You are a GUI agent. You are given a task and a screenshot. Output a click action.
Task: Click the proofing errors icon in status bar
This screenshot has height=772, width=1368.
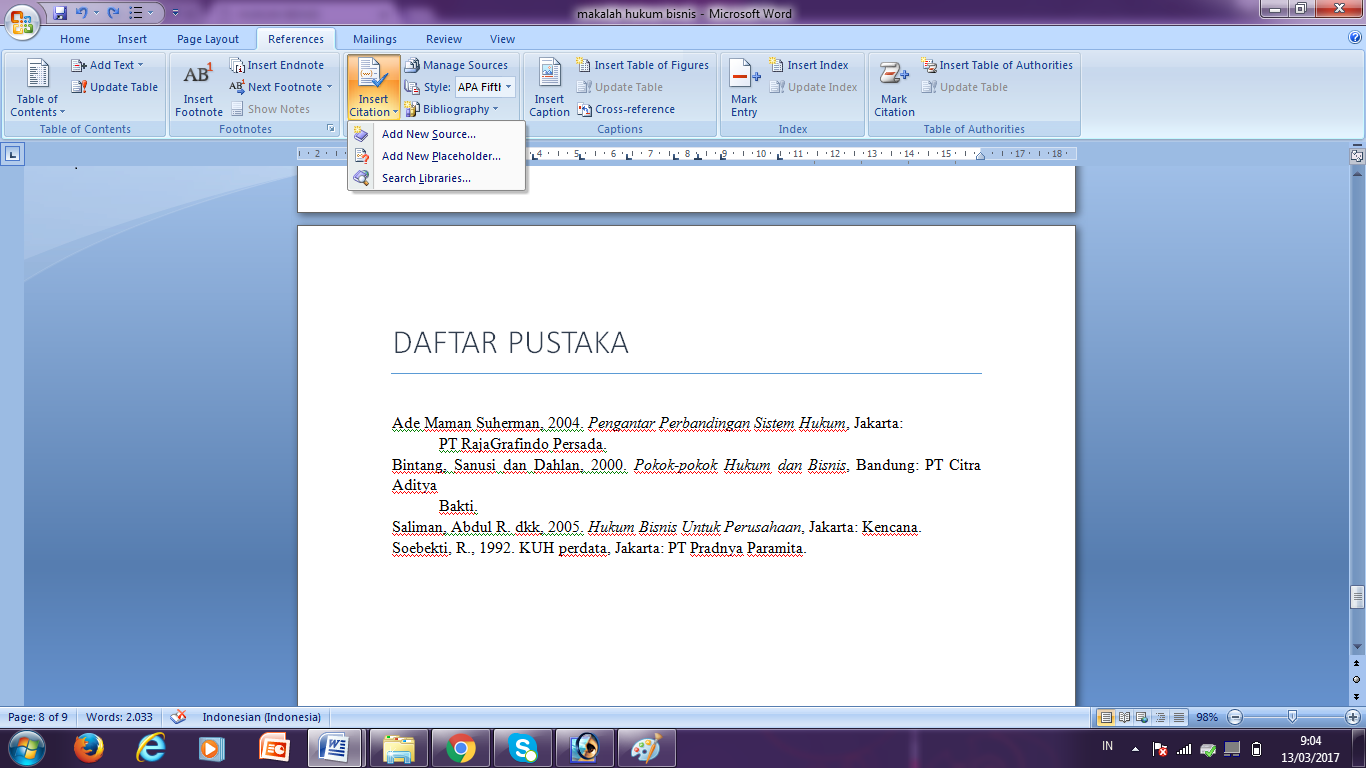(178, 717)
